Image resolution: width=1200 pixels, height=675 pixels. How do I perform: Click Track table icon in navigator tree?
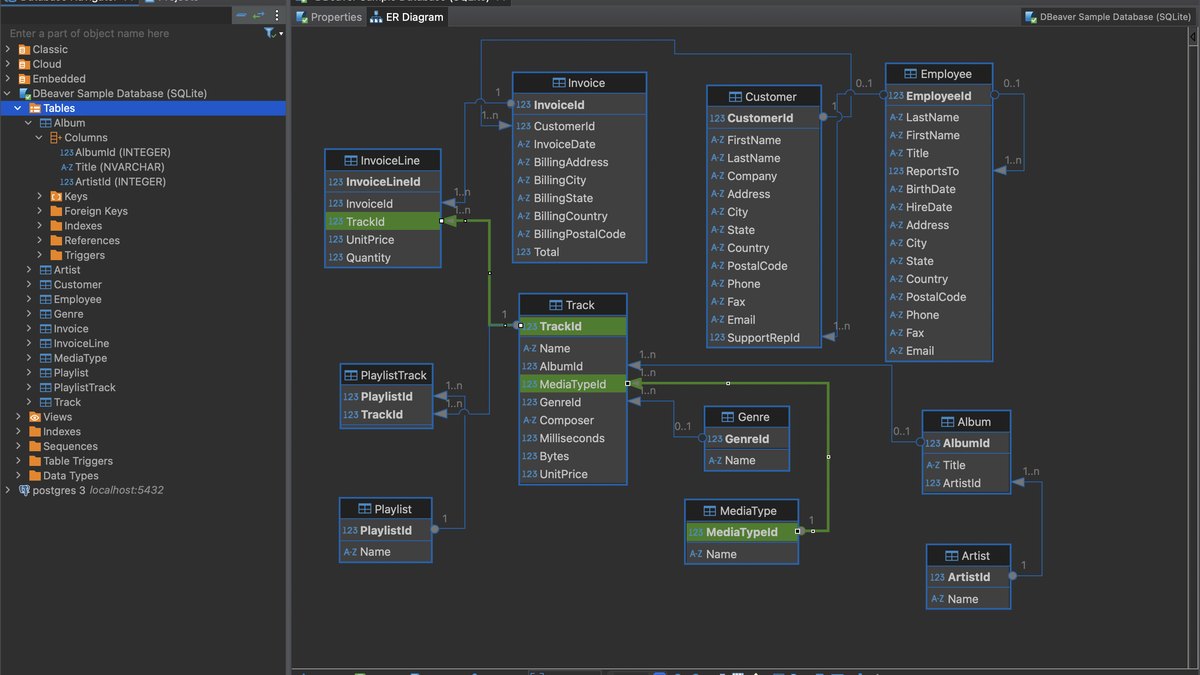[x=45, y=402]
